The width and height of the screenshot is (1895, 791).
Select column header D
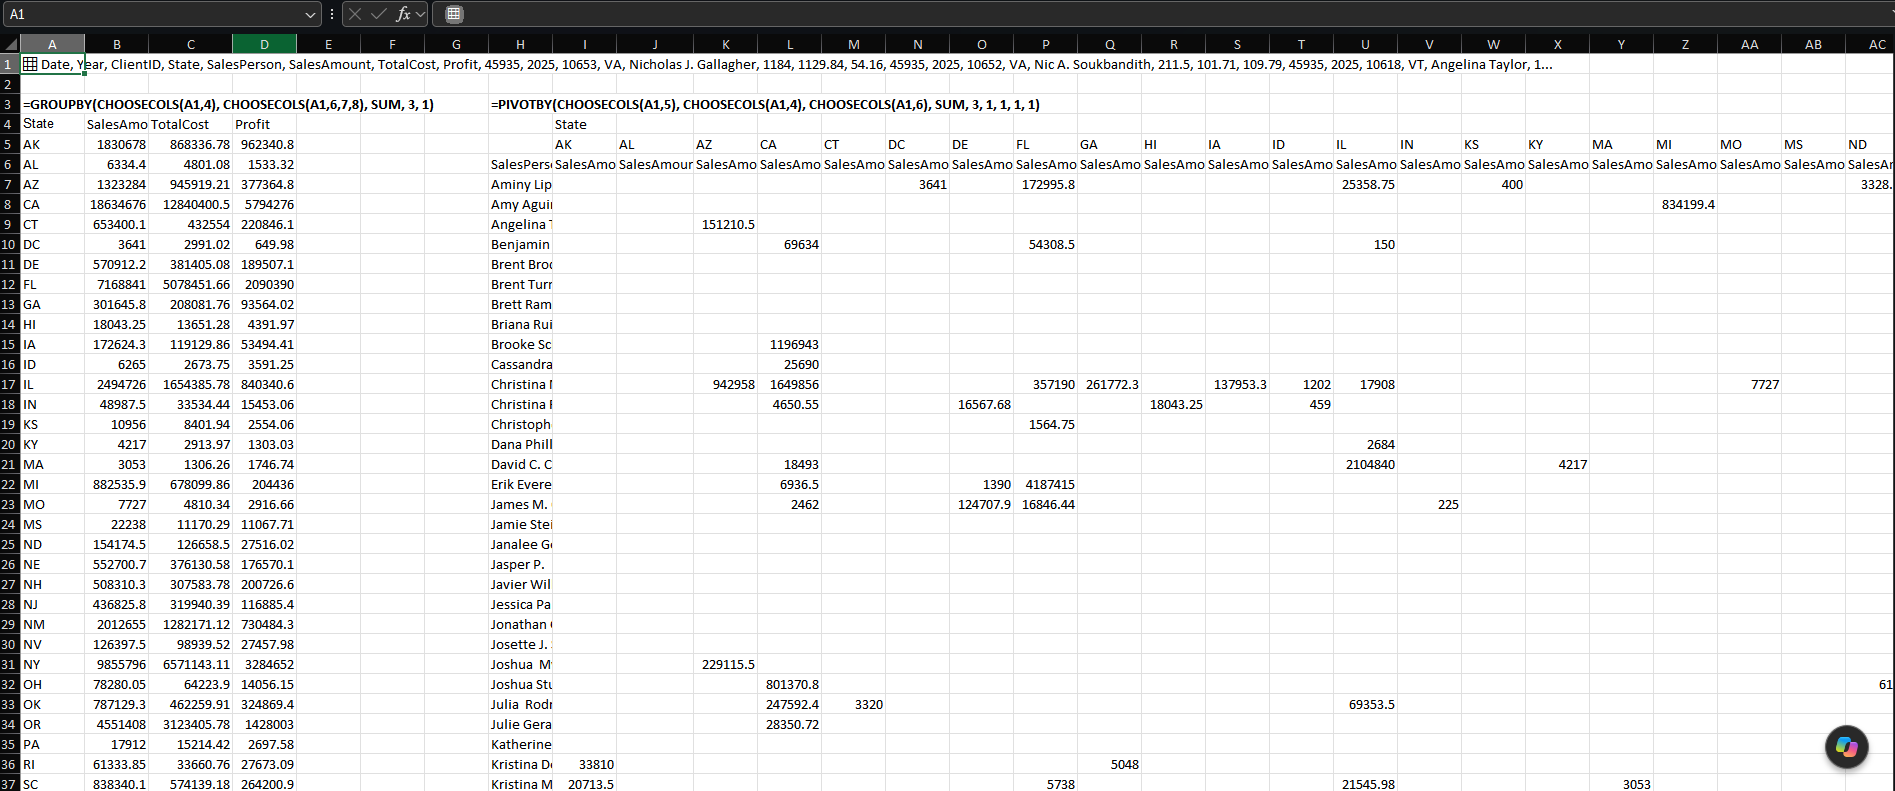click(264, 44)
